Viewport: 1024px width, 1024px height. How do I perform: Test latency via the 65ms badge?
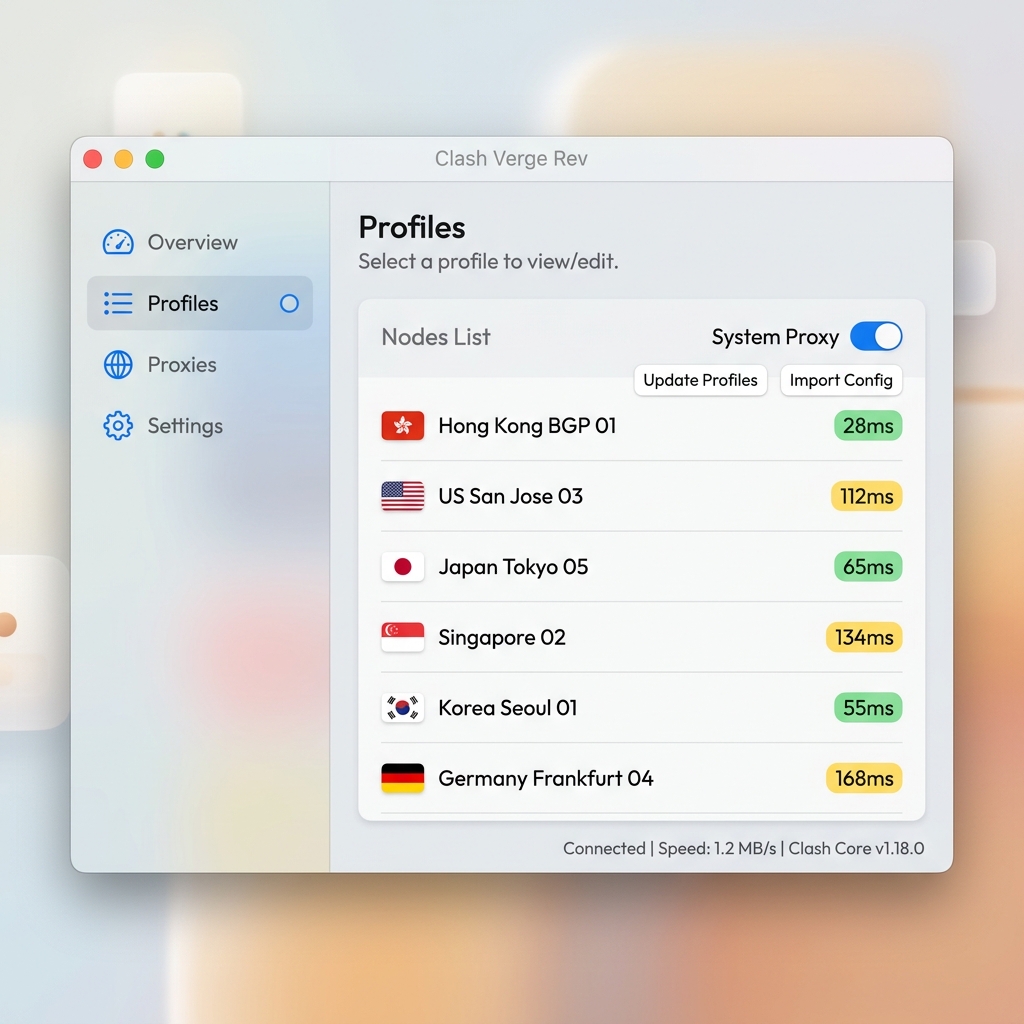(868, 567)
